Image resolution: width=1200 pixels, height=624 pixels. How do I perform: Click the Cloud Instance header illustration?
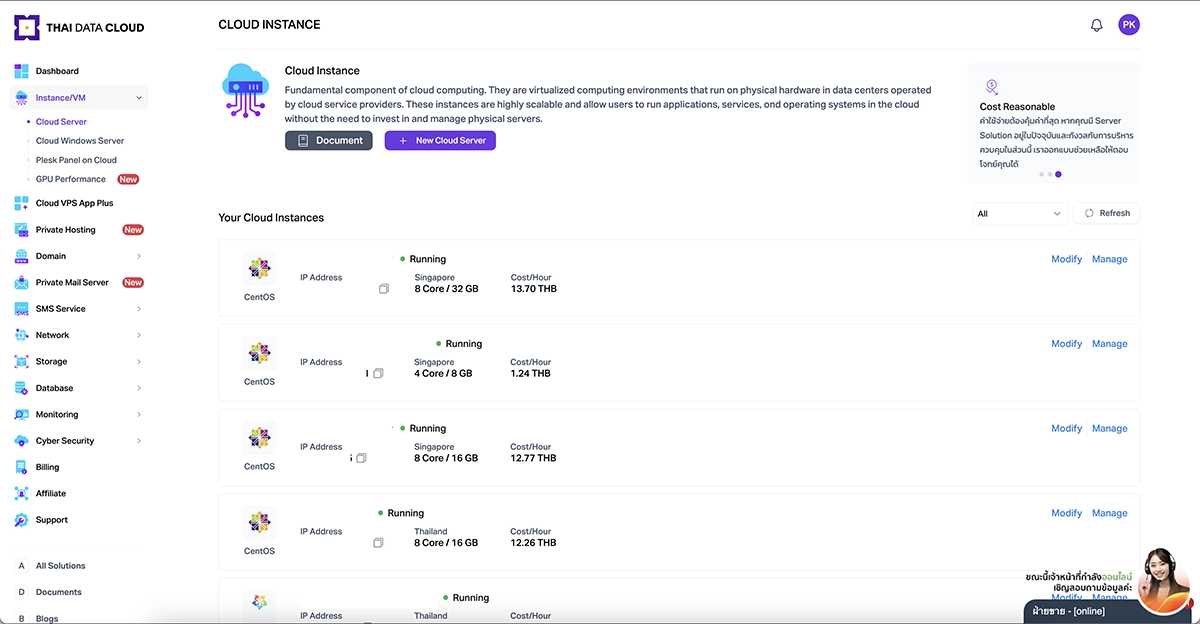pos(245,90)
